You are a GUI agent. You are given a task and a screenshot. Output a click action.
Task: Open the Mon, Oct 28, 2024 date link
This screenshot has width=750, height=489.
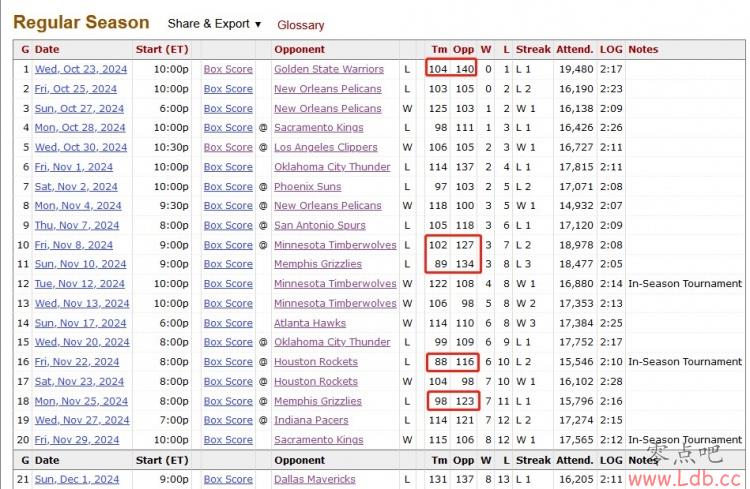pyautogui.click(x=80, y=128)
